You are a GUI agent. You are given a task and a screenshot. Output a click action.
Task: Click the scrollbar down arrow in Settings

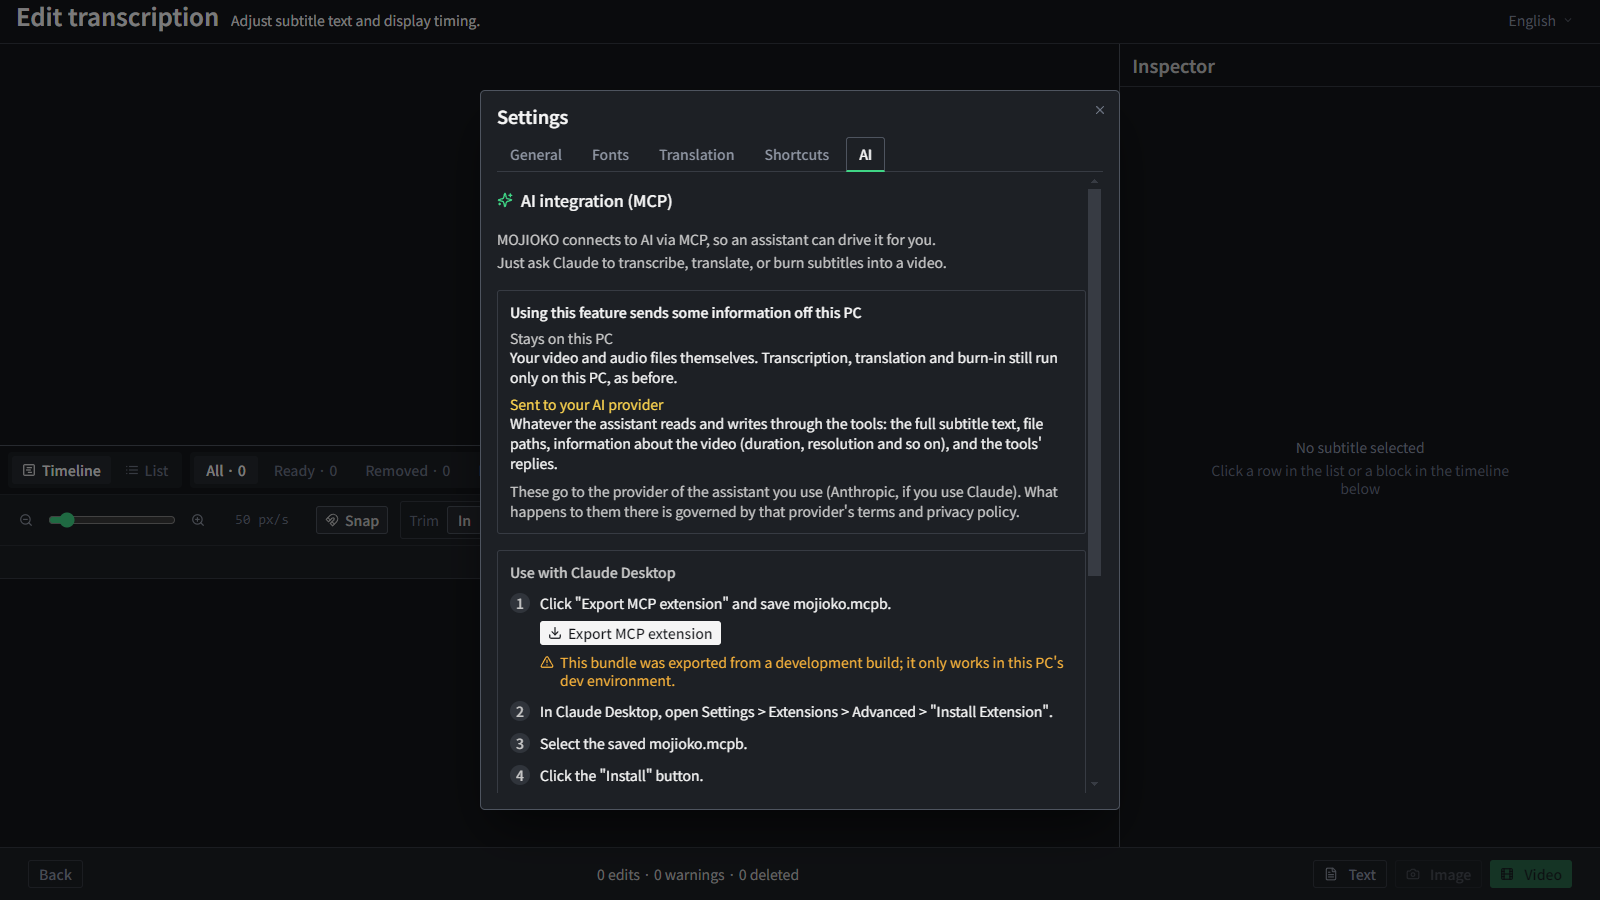coord(1094,785)
